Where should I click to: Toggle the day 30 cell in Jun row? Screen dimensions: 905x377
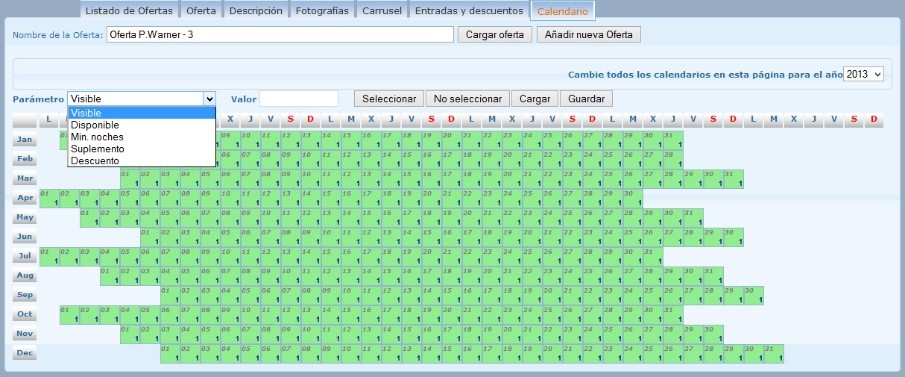coord(734,237)
